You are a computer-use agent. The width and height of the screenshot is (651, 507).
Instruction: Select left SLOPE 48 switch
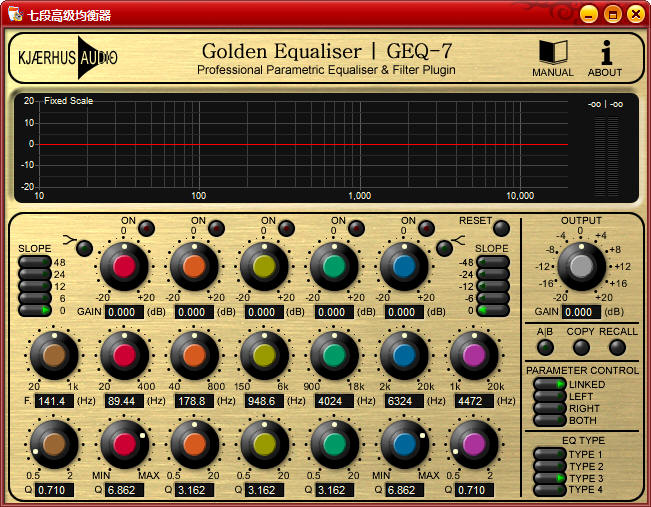pyautogui.click(x=35, y=262)
